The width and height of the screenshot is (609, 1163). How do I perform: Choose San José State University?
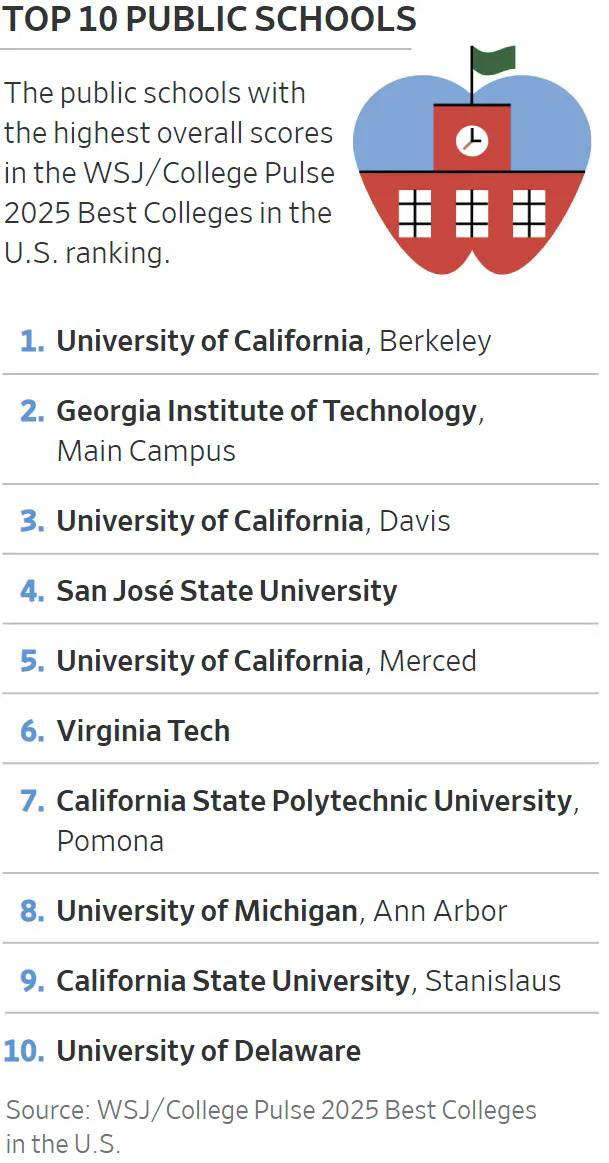coord(226,591)
